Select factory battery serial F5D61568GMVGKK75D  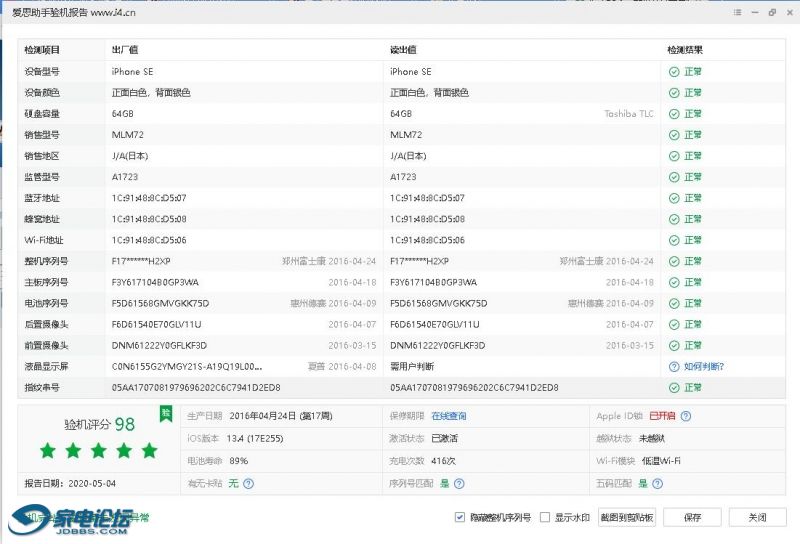pyautogui.click(x=160, y=303)
